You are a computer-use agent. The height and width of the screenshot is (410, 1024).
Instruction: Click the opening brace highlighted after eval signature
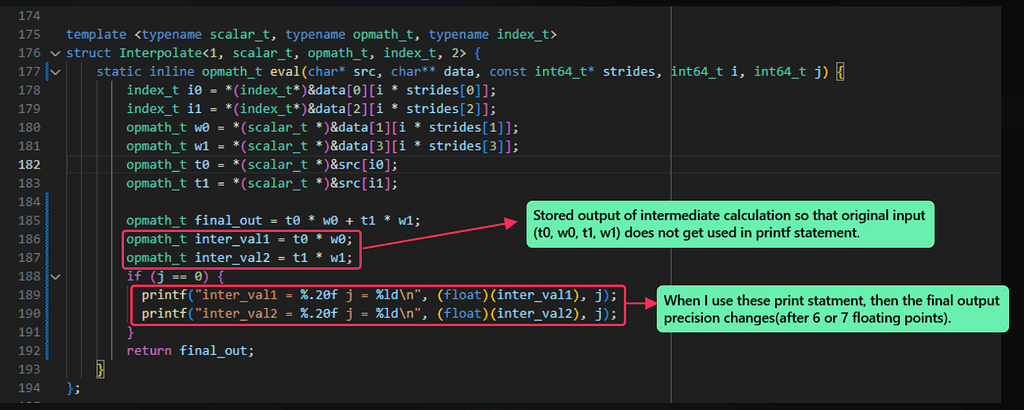click(841, 72)
